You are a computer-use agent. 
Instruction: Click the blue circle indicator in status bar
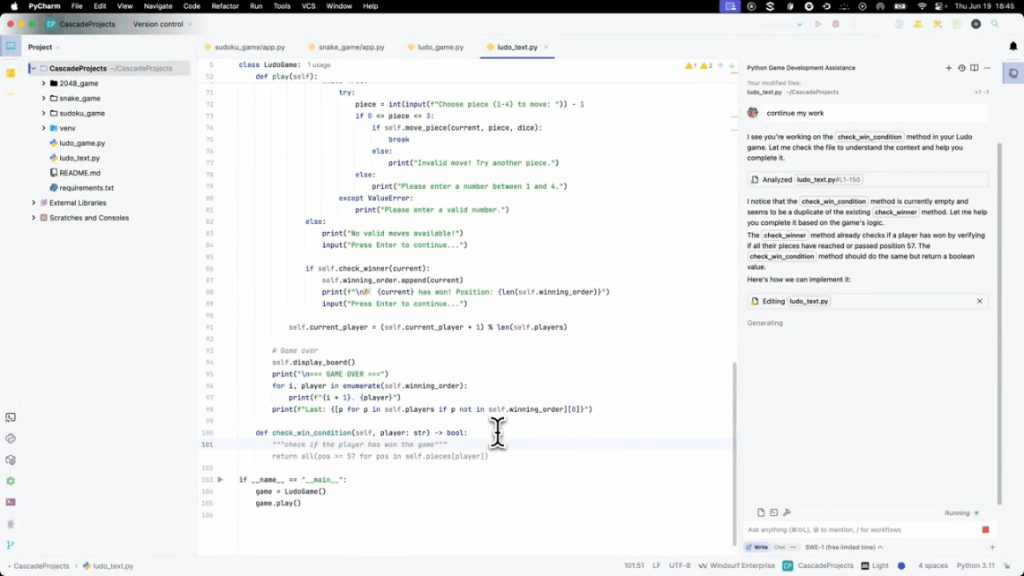pos(901,566)
